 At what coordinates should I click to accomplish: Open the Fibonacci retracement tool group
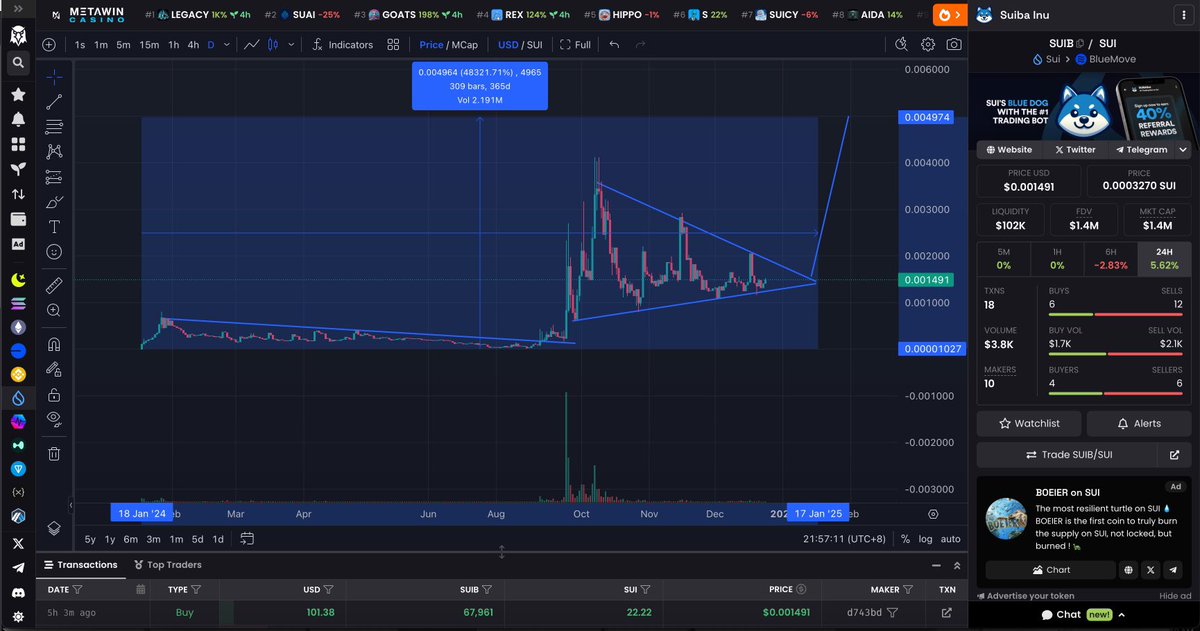click(x=54, y=126)
